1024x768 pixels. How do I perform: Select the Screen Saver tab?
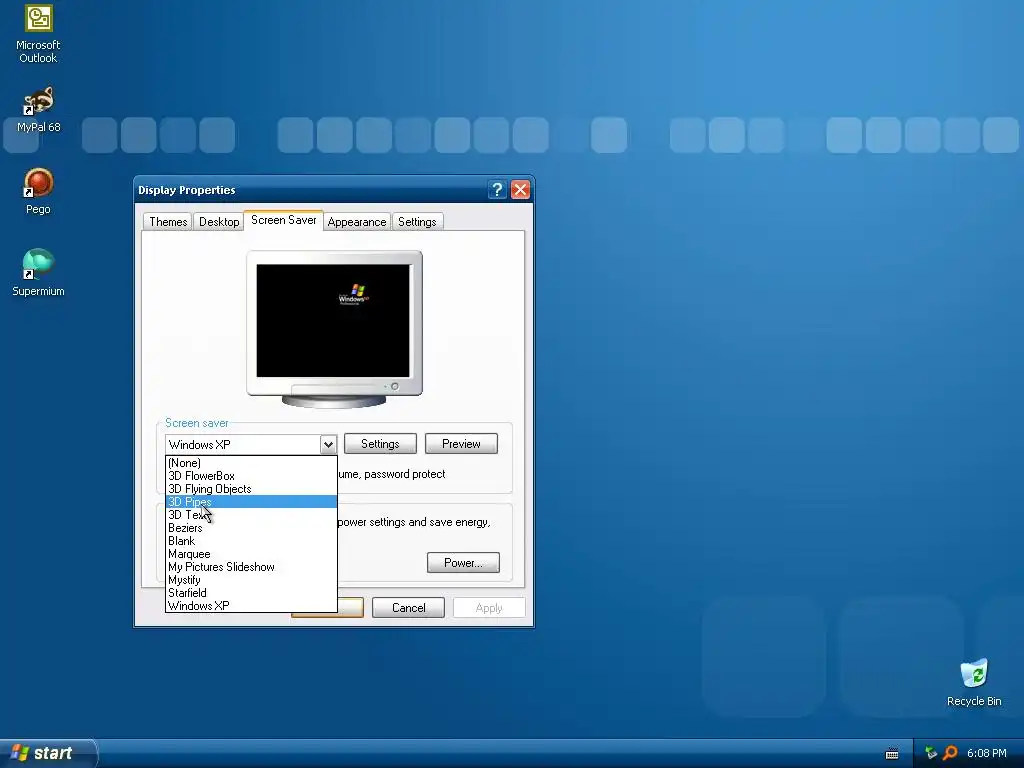(x=283, y=220)
